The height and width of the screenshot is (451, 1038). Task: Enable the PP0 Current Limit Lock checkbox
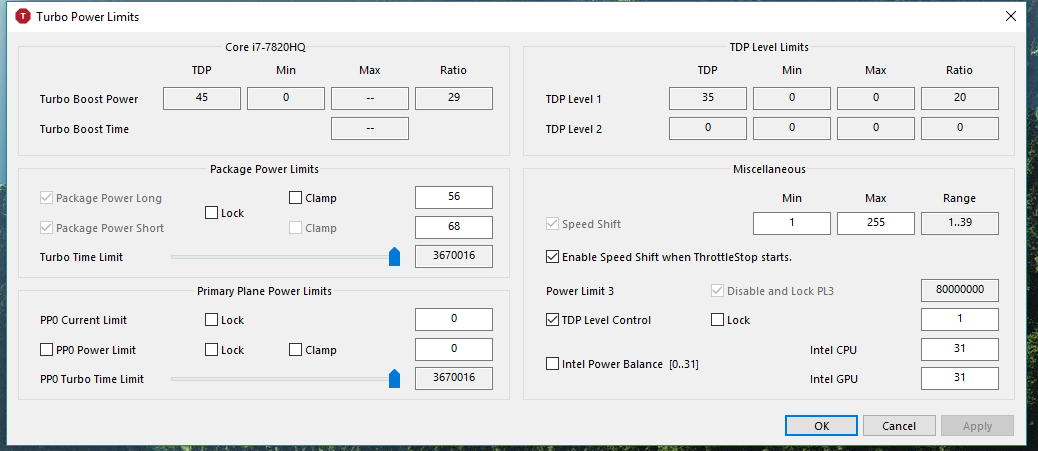pos(211,320)
